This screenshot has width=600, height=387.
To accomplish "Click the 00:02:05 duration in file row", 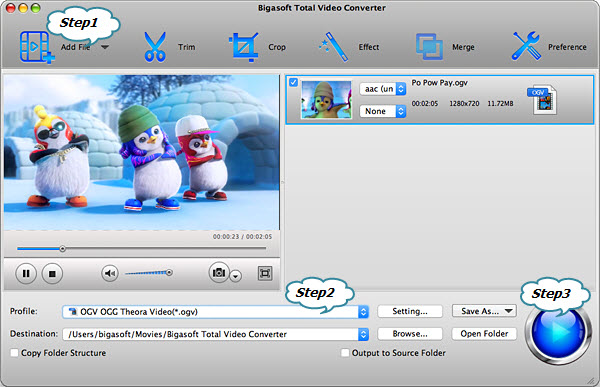I will (x=425, y=103).
